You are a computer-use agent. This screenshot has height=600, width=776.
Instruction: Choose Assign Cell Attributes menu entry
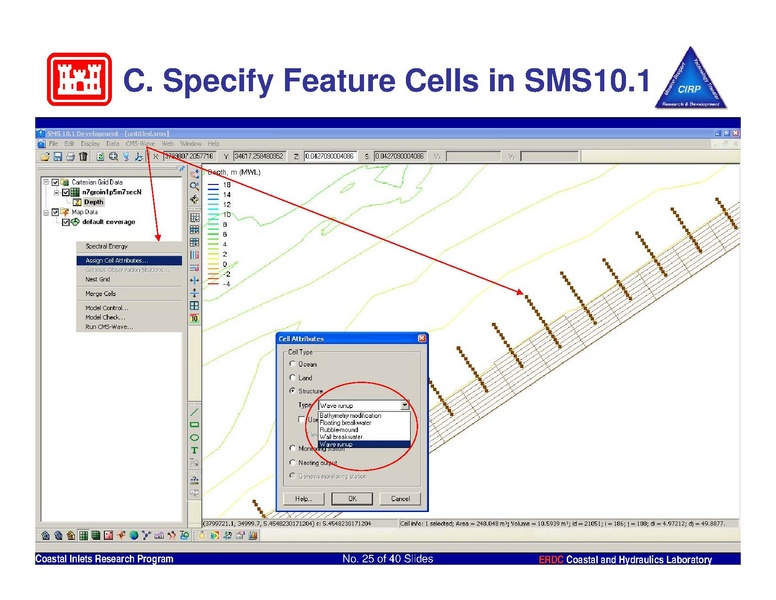tap(129, 260)
